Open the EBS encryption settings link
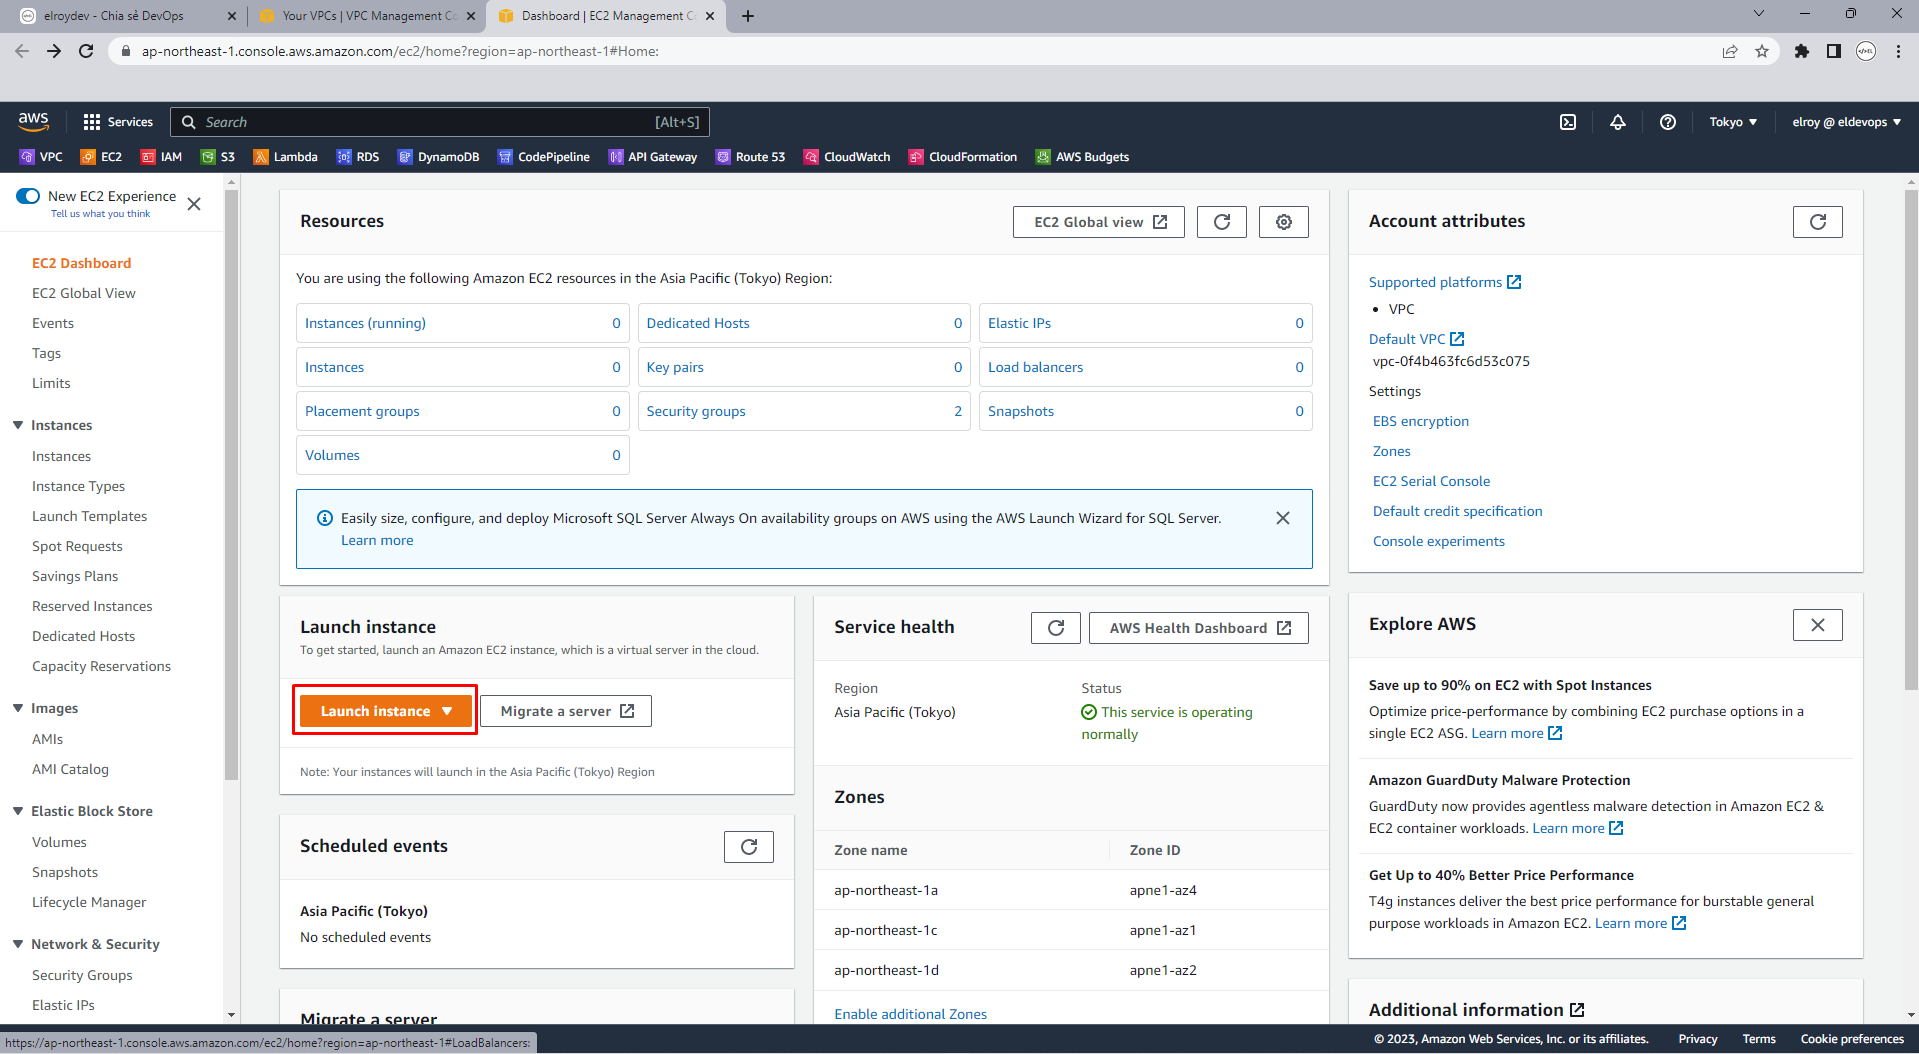The height and width of the screenshot is (1054, 1919). [1421, 421]
